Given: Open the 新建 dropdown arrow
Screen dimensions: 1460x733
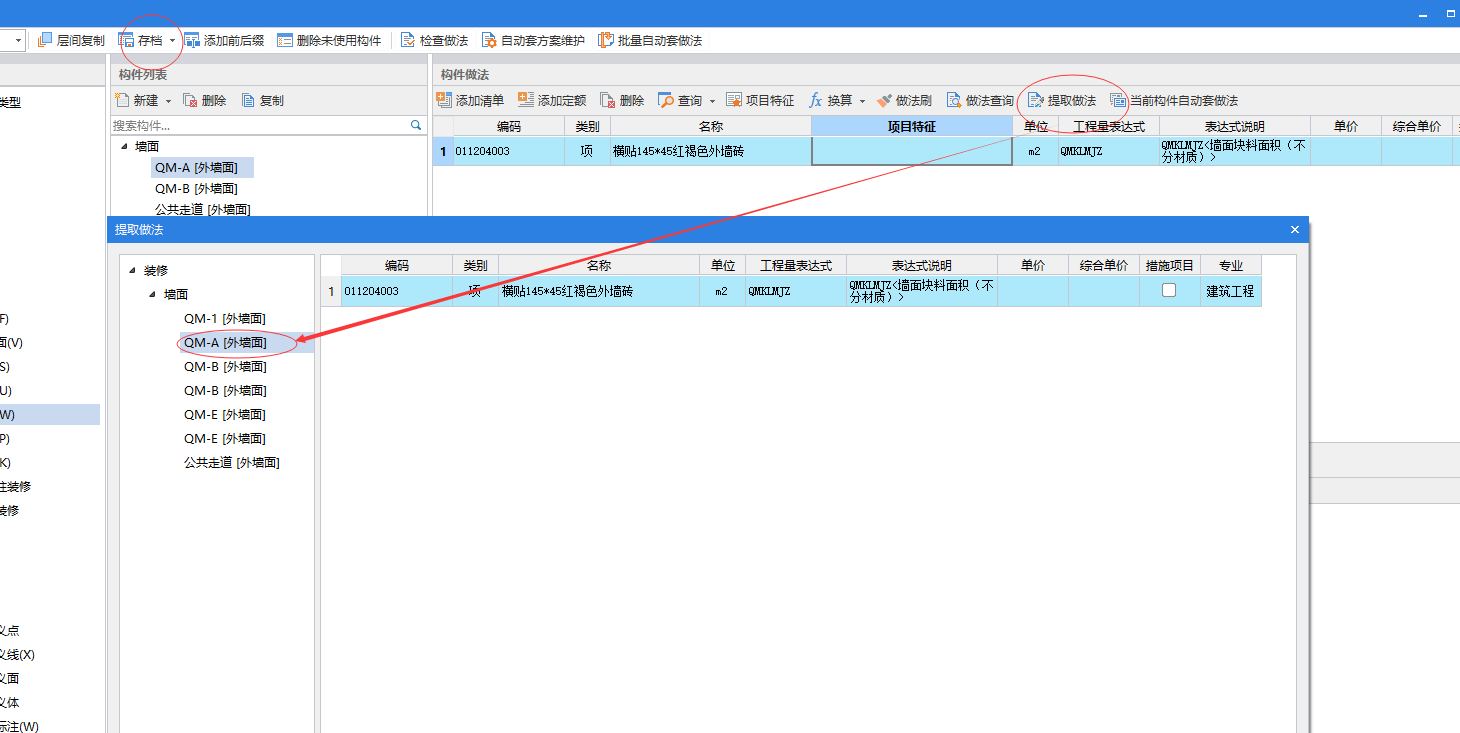Looking at the screenshot, I should [x=168, y=101].
